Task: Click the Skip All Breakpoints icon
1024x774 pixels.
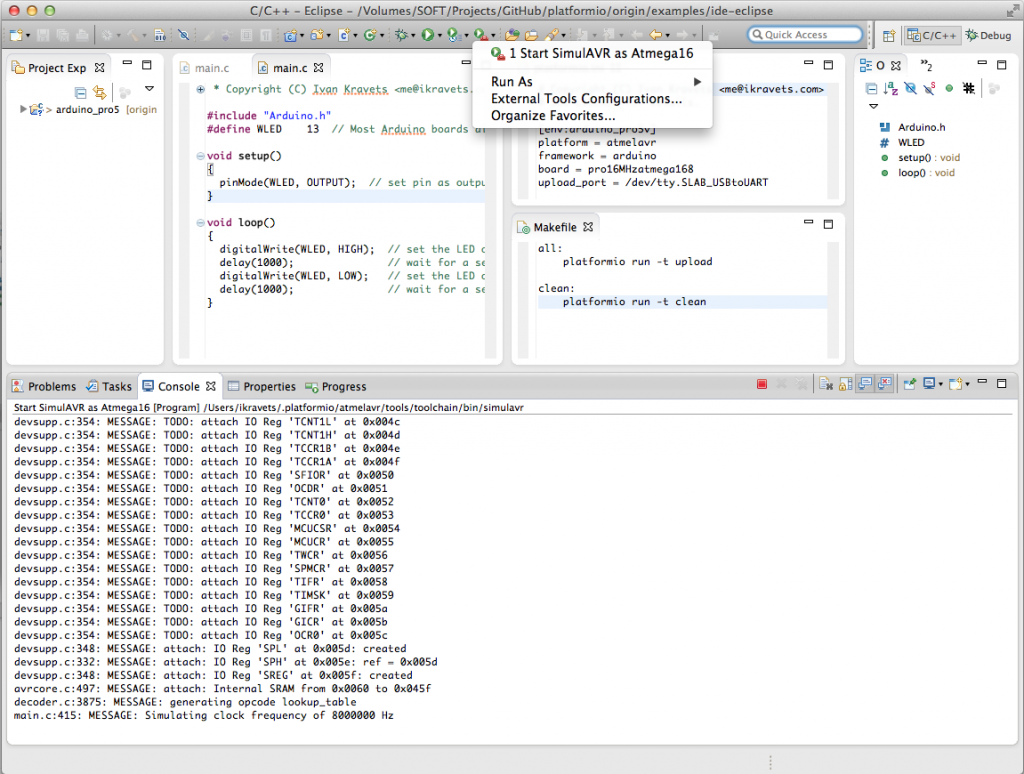Action: [184, 35]
